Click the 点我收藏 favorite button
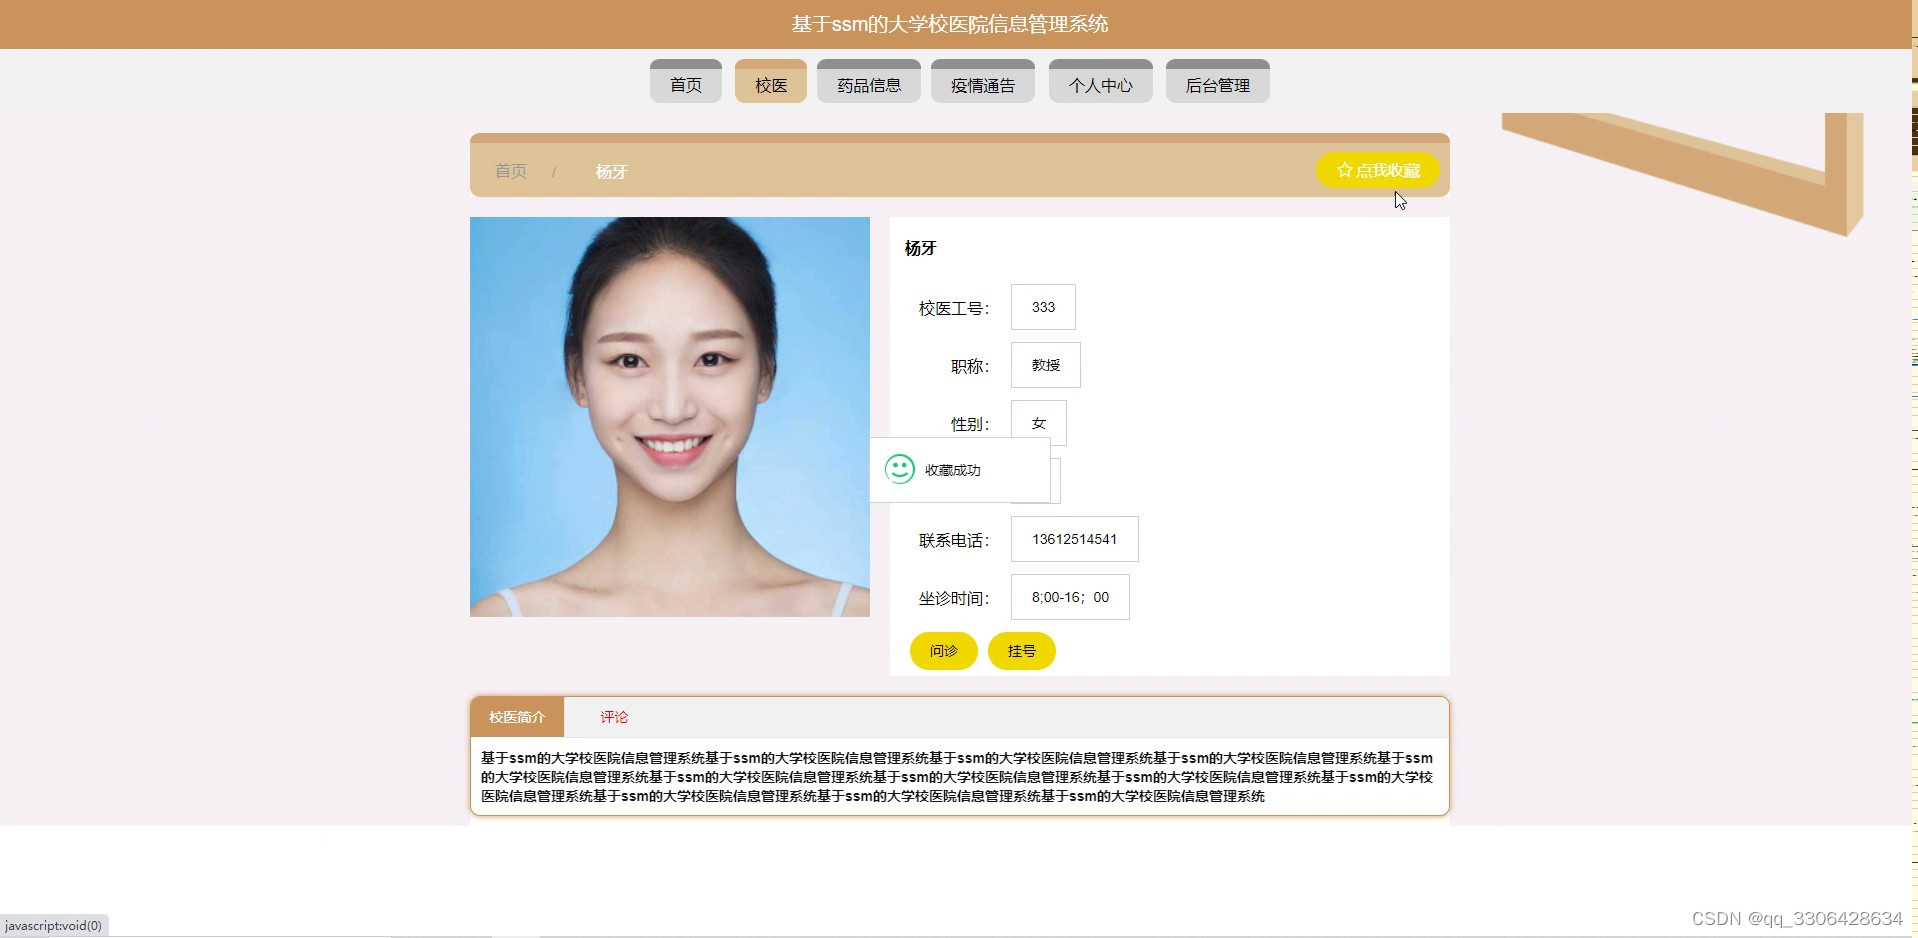Screen dimensions: 1918x938 point(1378,170)
